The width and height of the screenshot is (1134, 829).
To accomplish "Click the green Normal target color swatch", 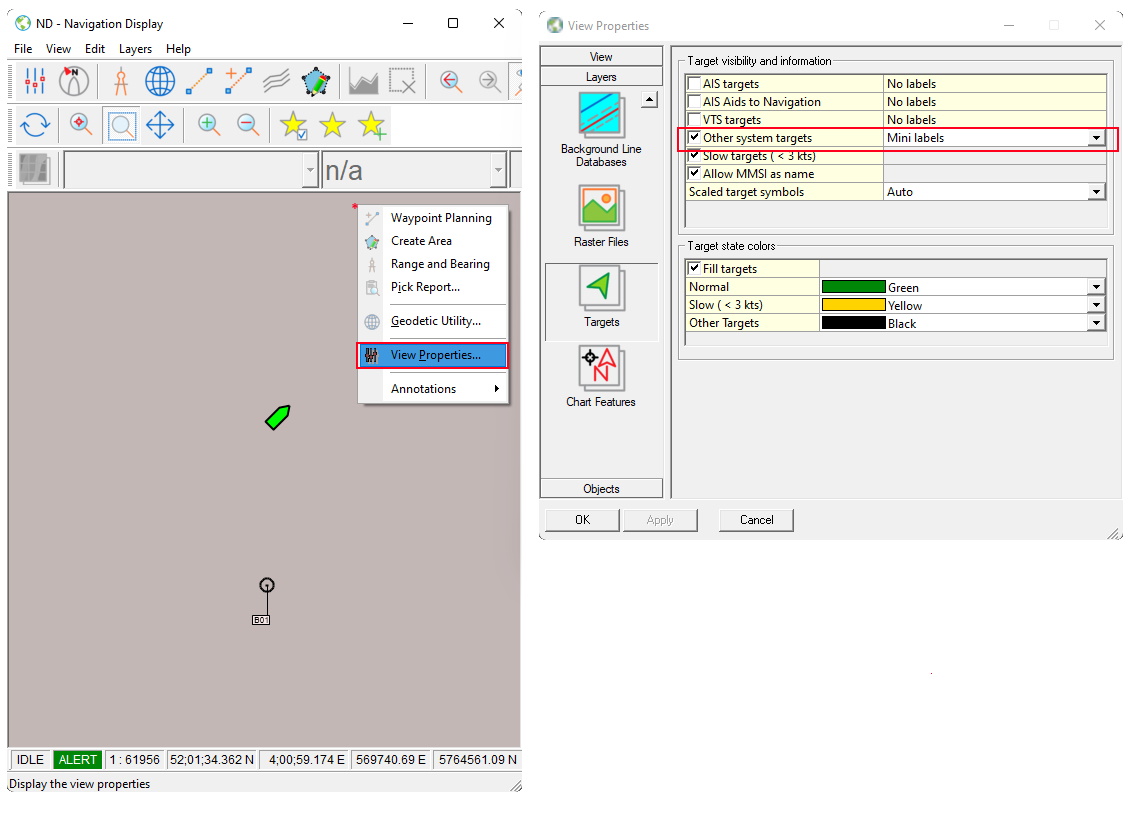I will (x=853, y=287).
